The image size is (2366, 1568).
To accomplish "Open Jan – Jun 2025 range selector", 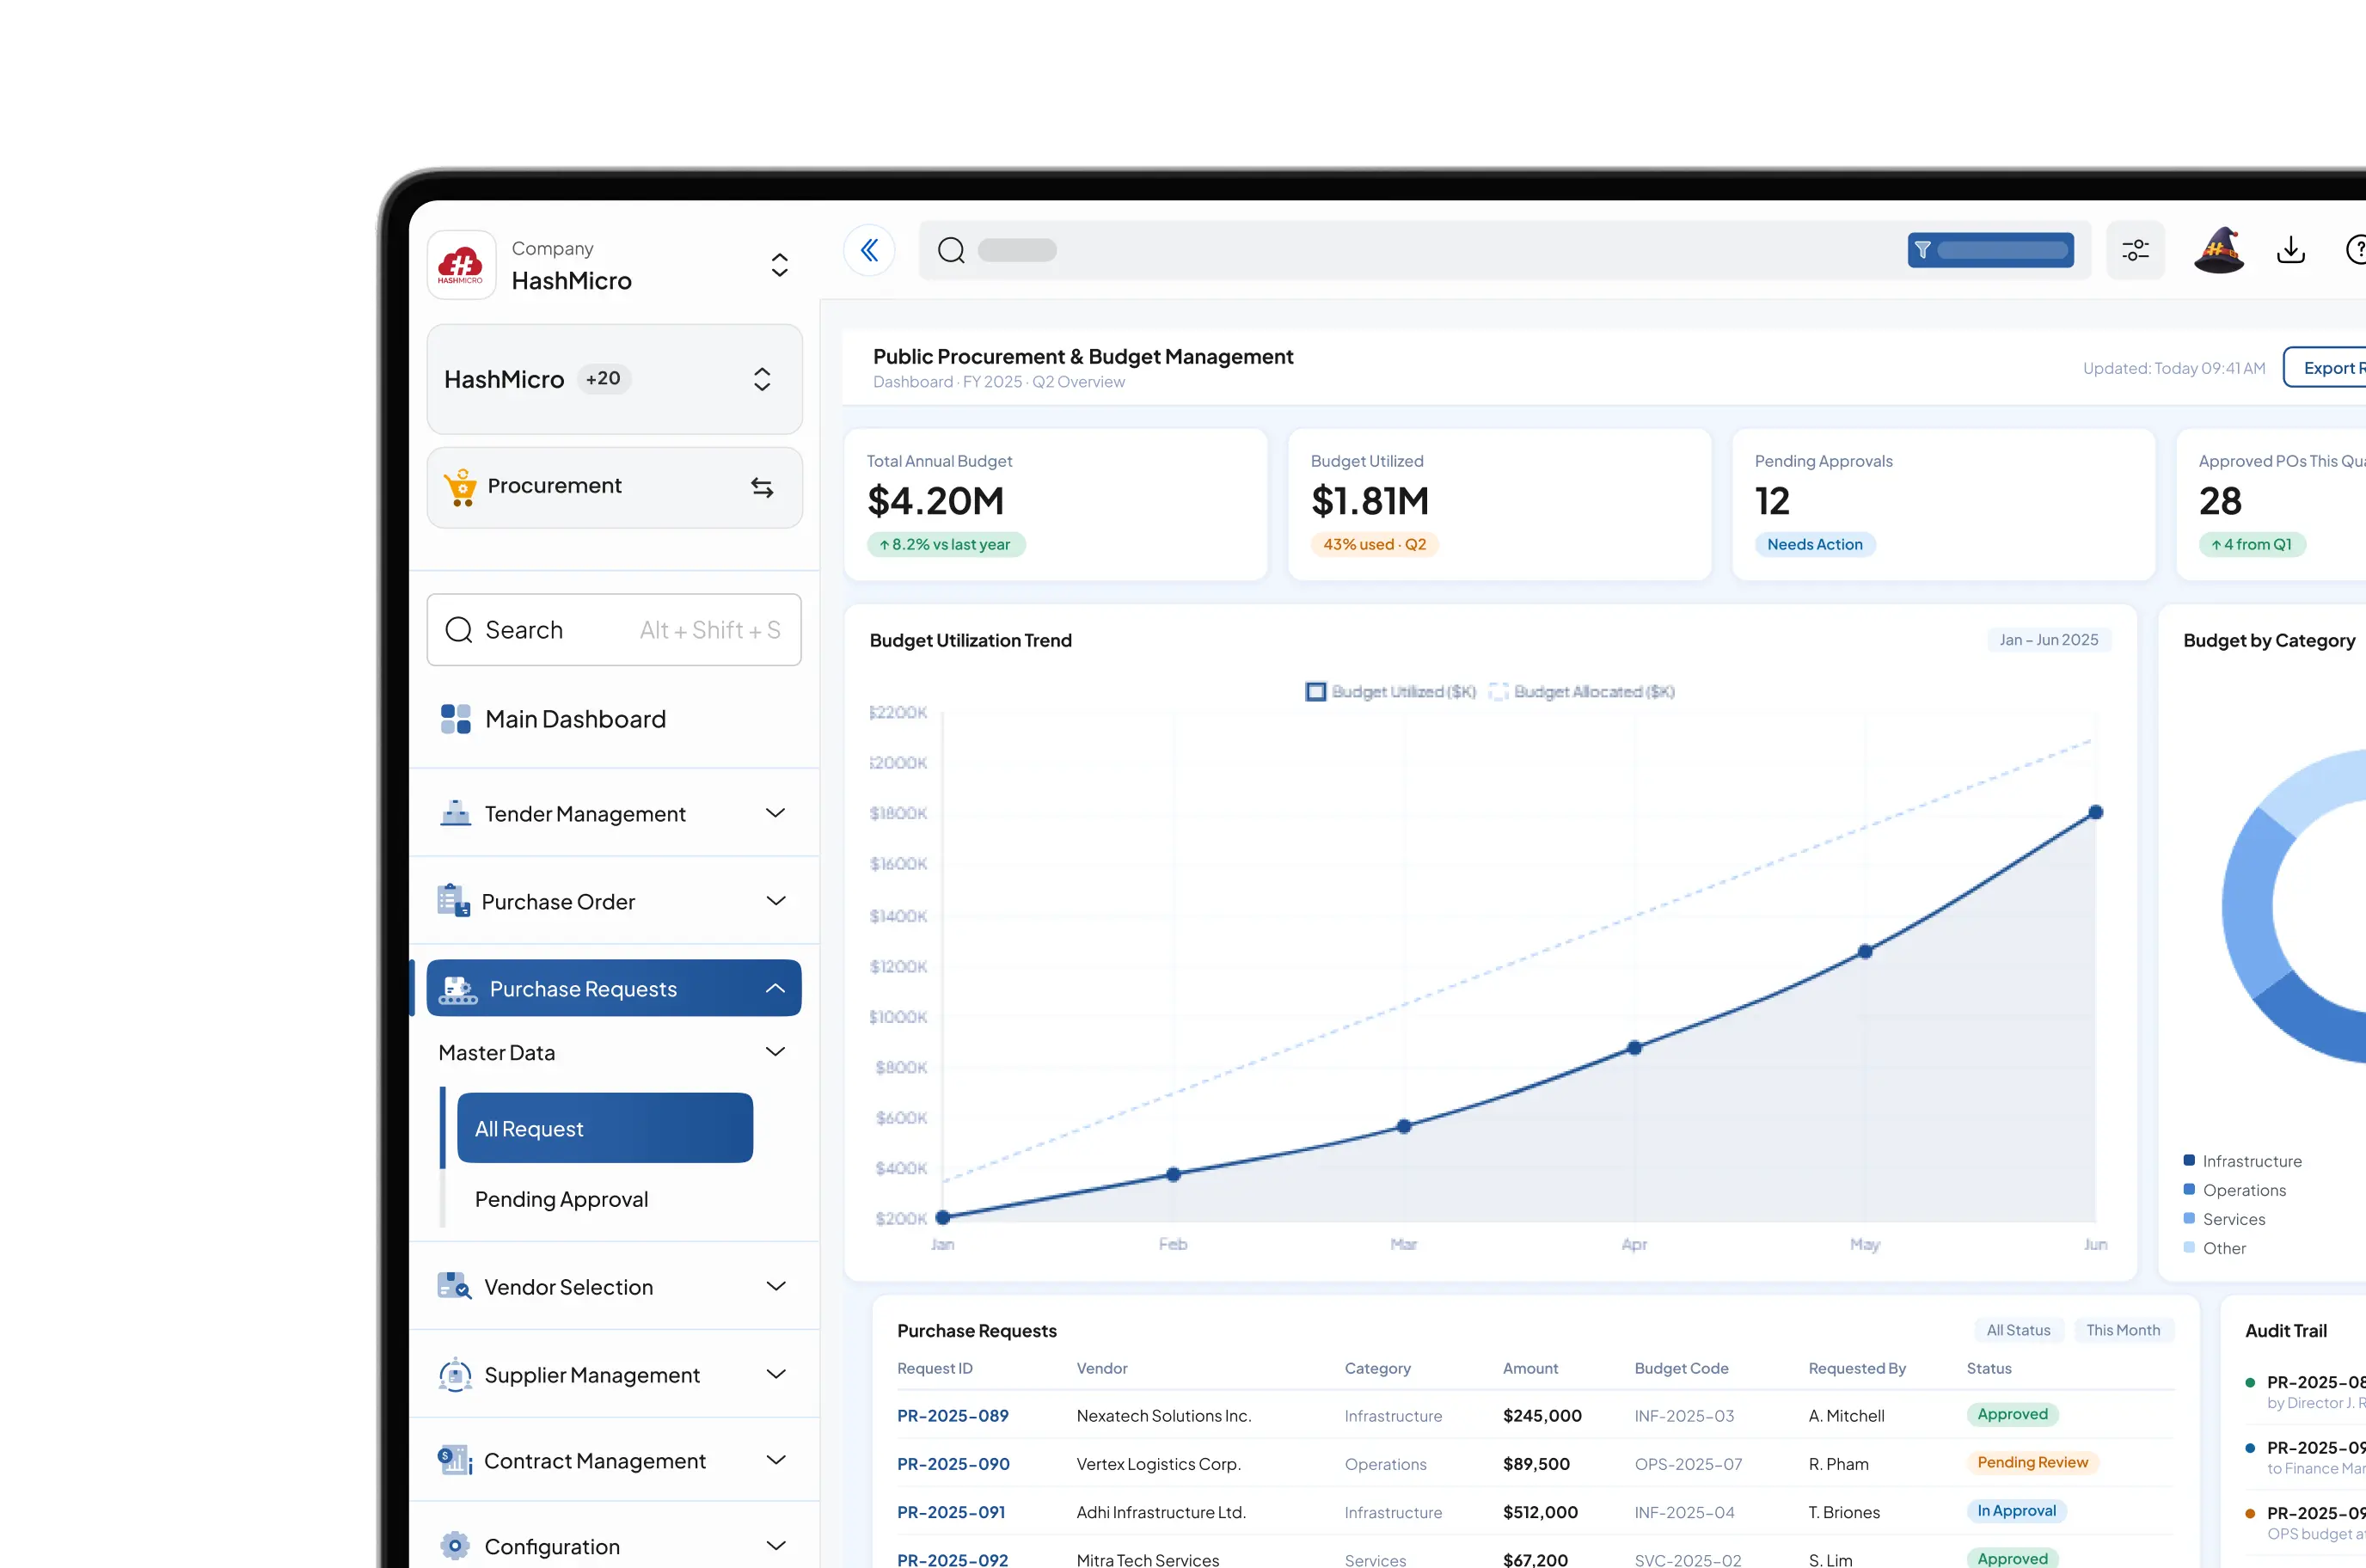I will coord(2048,640).
